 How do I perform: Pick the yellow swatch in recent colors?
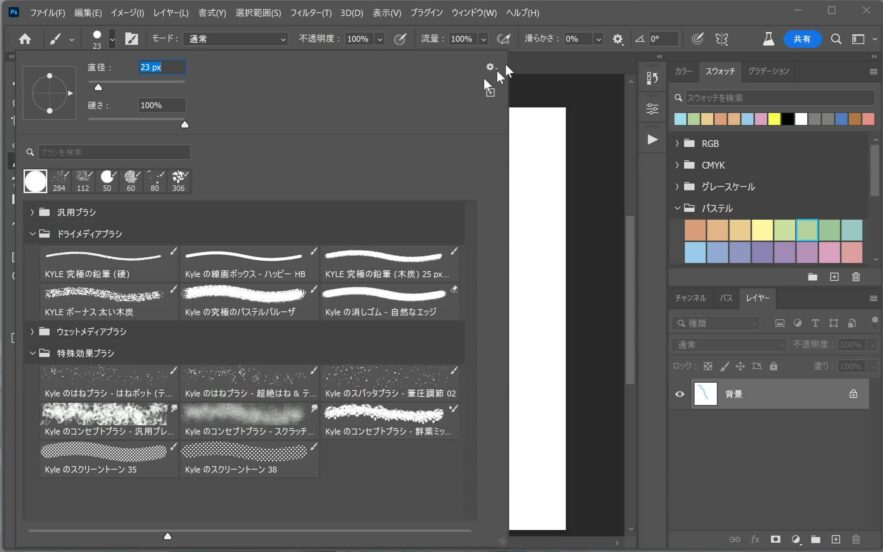pyautogui.click(x=774, y=119)
